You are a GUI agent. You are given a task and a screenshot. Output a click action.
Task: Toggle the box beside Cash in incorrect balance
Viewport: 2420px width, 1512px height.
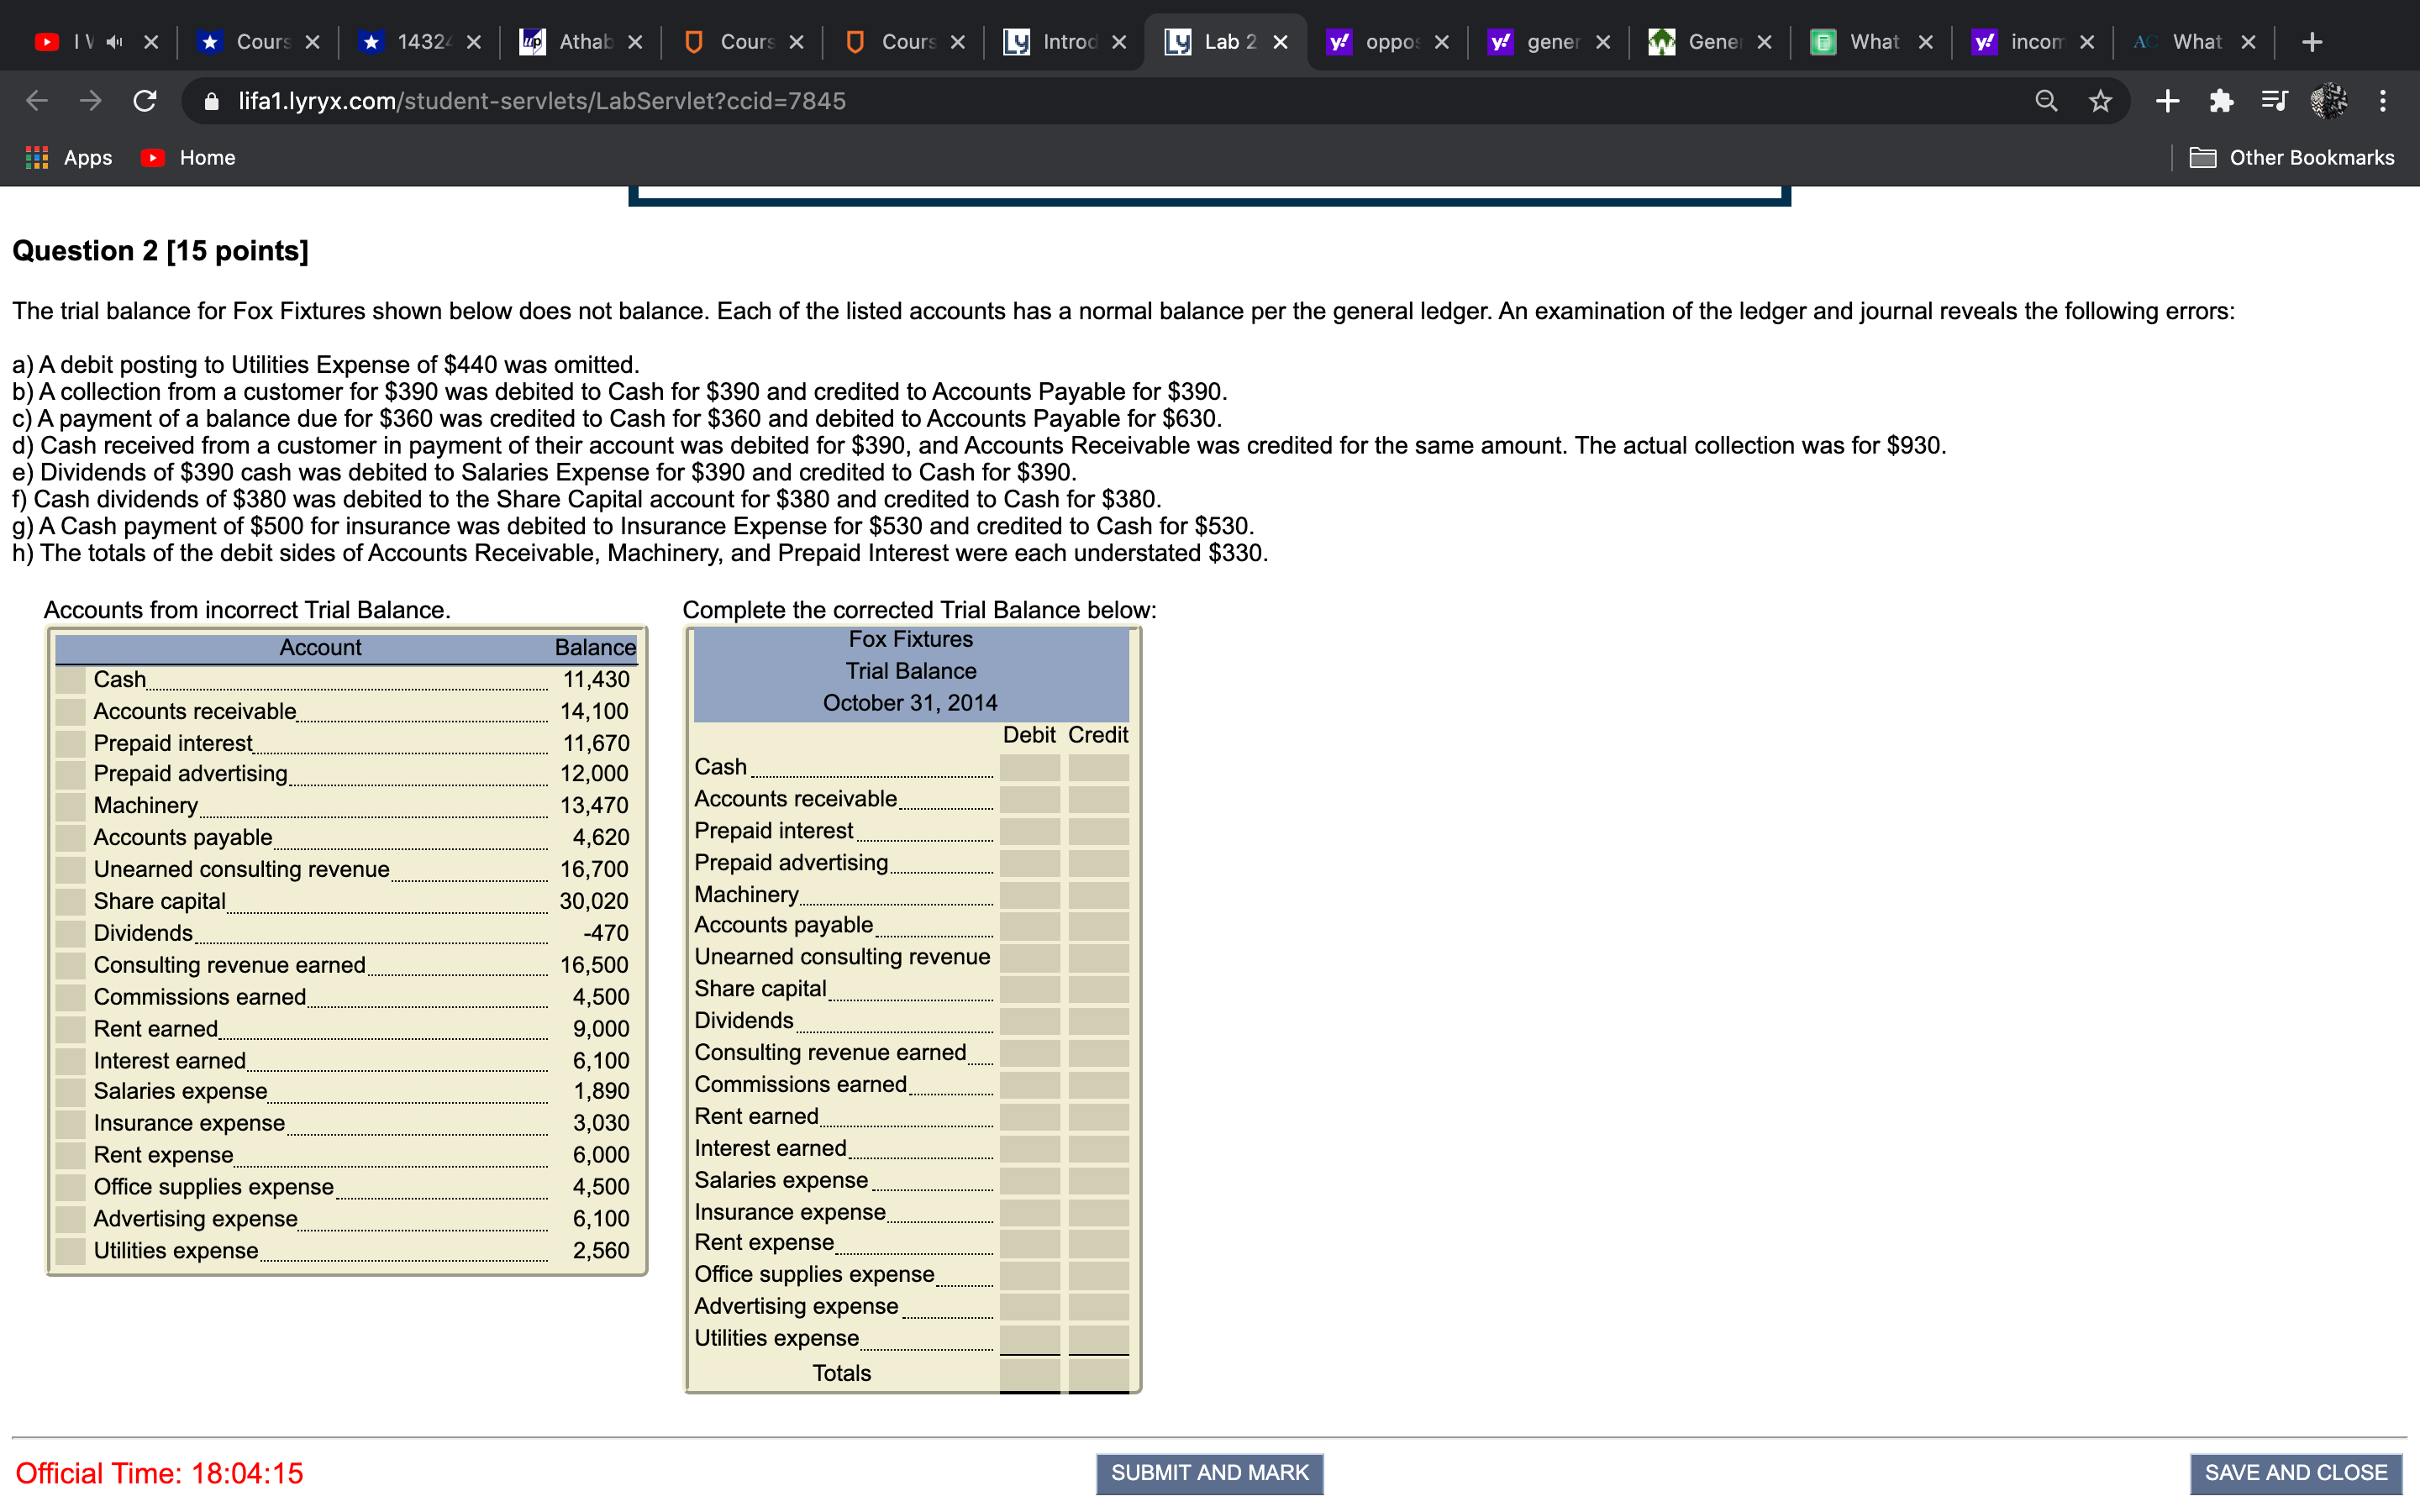click(x=70, y=680)
